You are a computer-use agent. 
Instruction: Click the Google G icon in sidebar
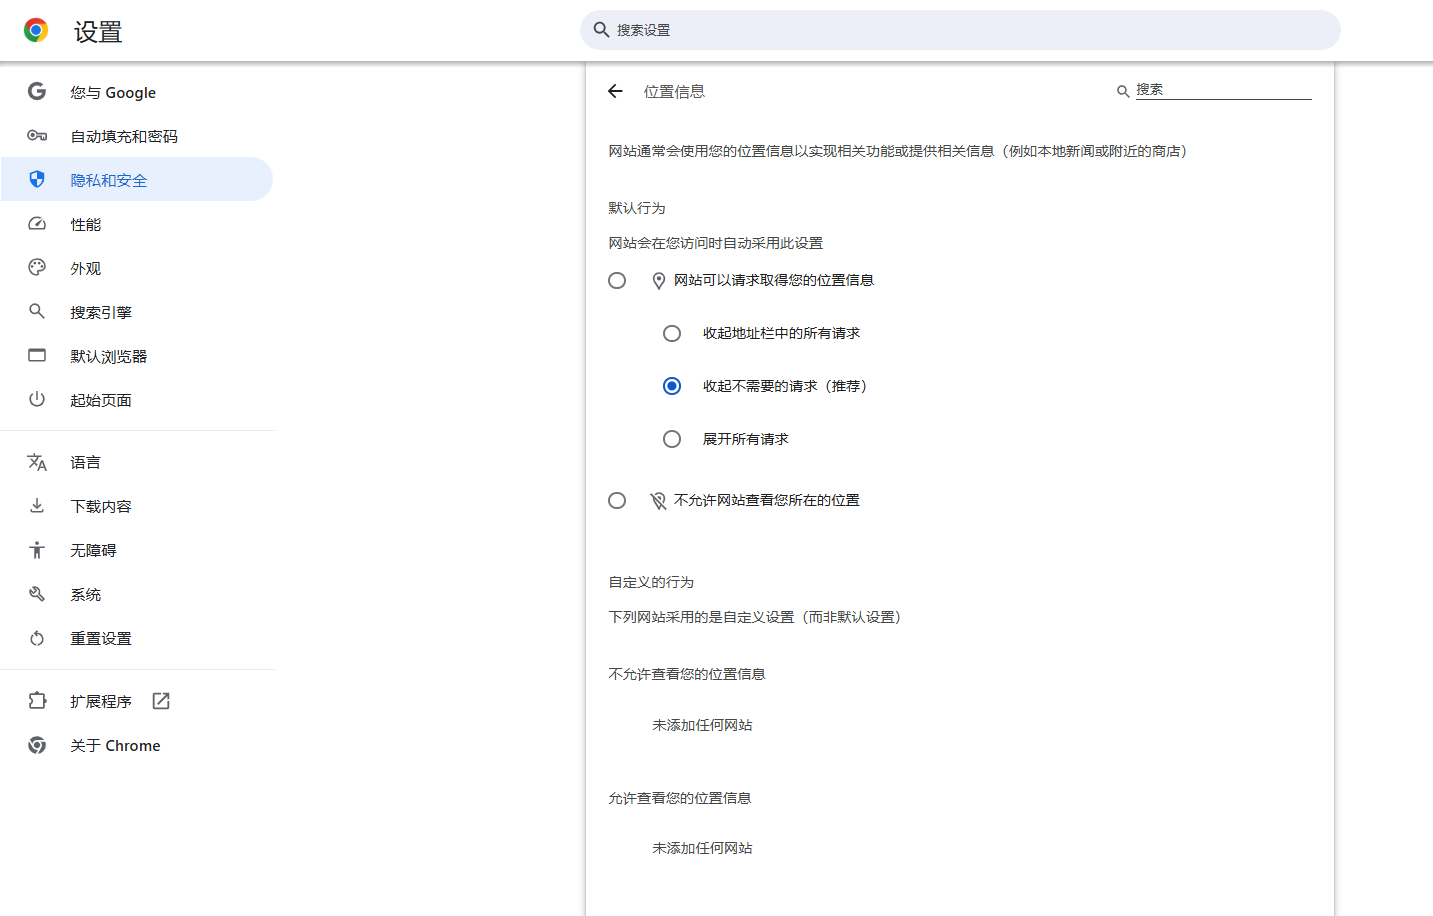click(37, 91)
